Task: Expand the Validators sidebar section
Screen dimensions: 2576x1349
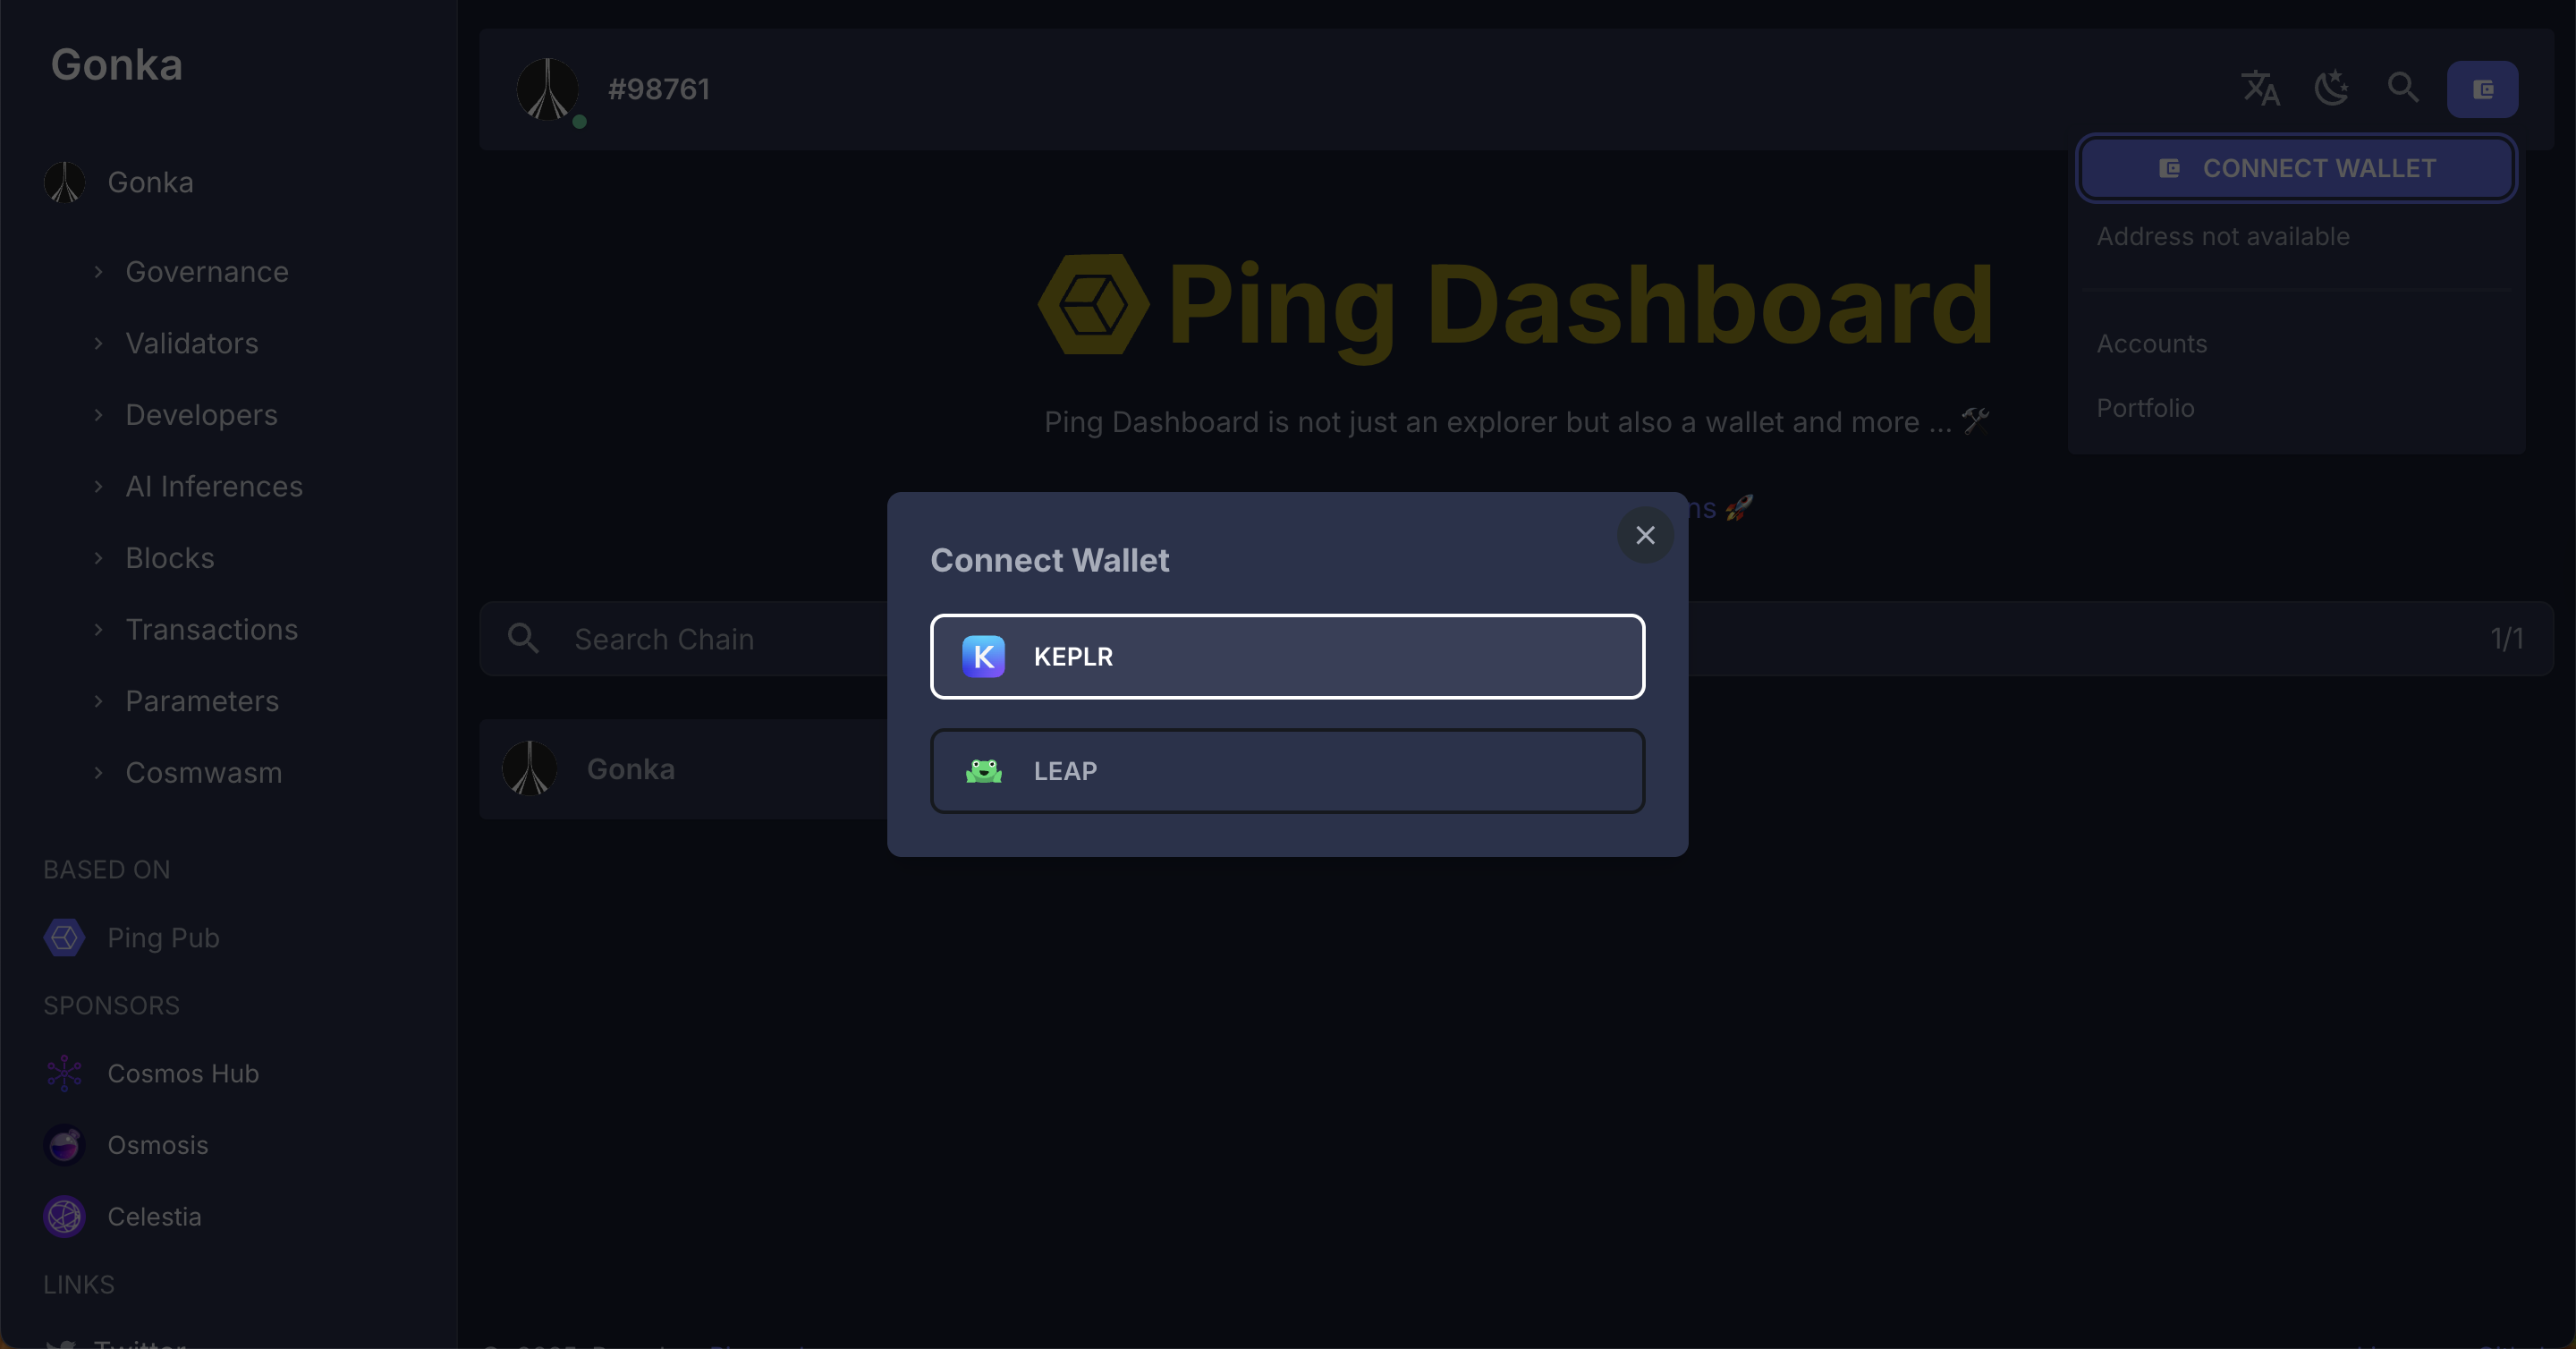Action: pyautogui.click(x=192, y=344)
